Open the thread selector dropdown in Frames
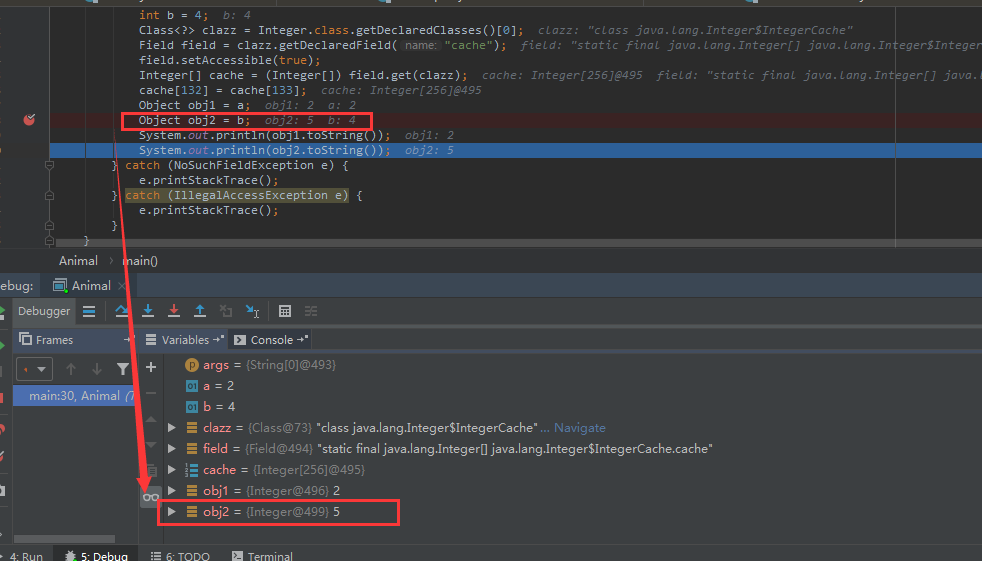 34,369
